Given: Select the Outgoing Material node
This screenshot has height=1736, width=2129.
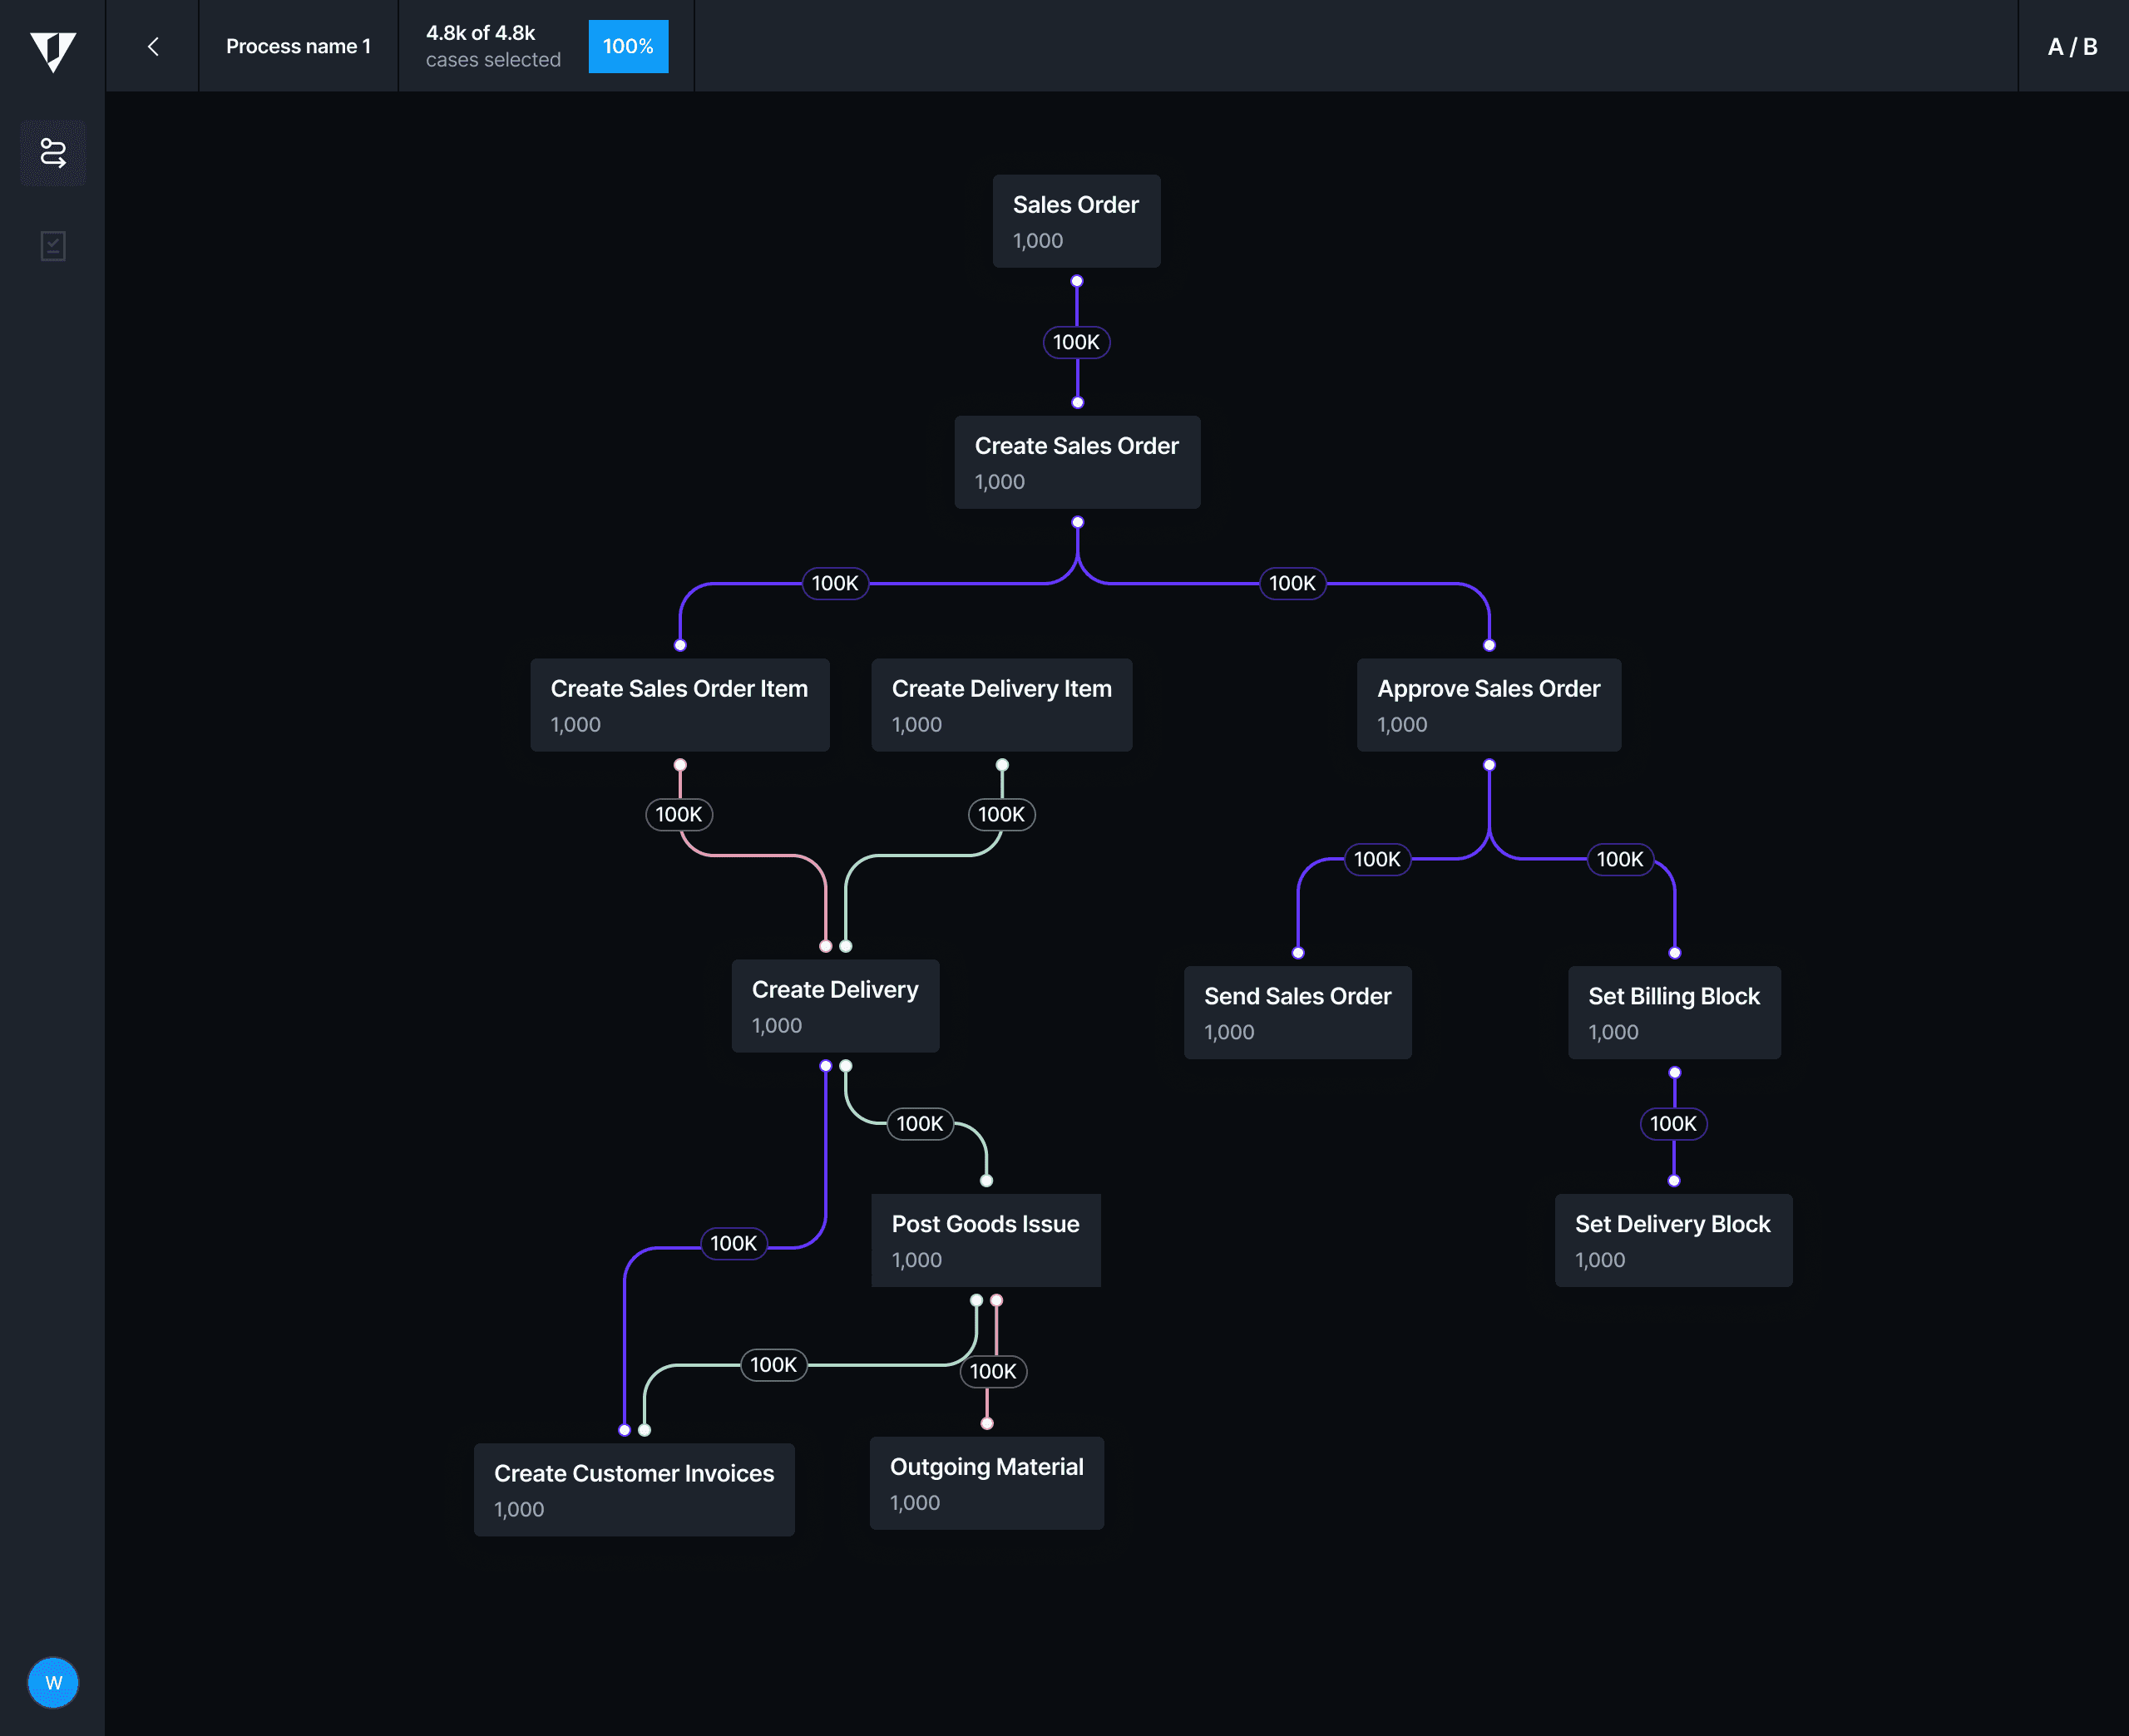Looking at the screenshot, I should point(987,1483).
